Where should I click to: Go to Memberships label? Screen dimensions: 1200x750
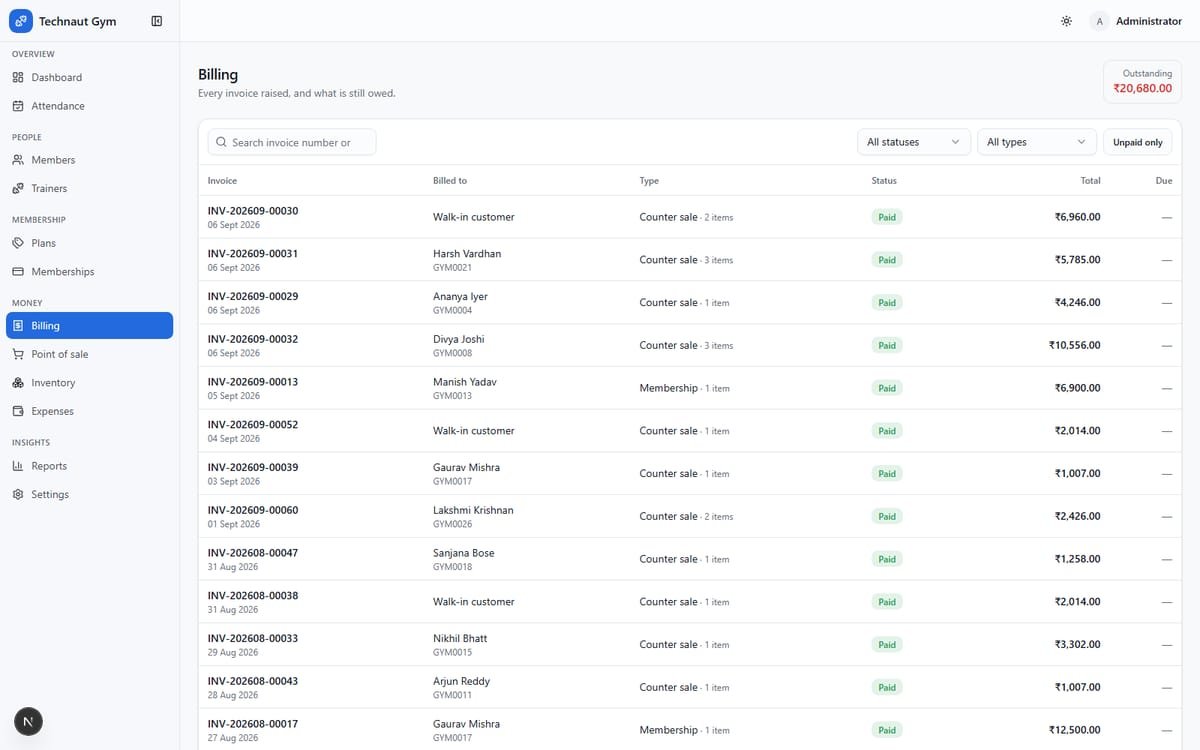(63, 271)
